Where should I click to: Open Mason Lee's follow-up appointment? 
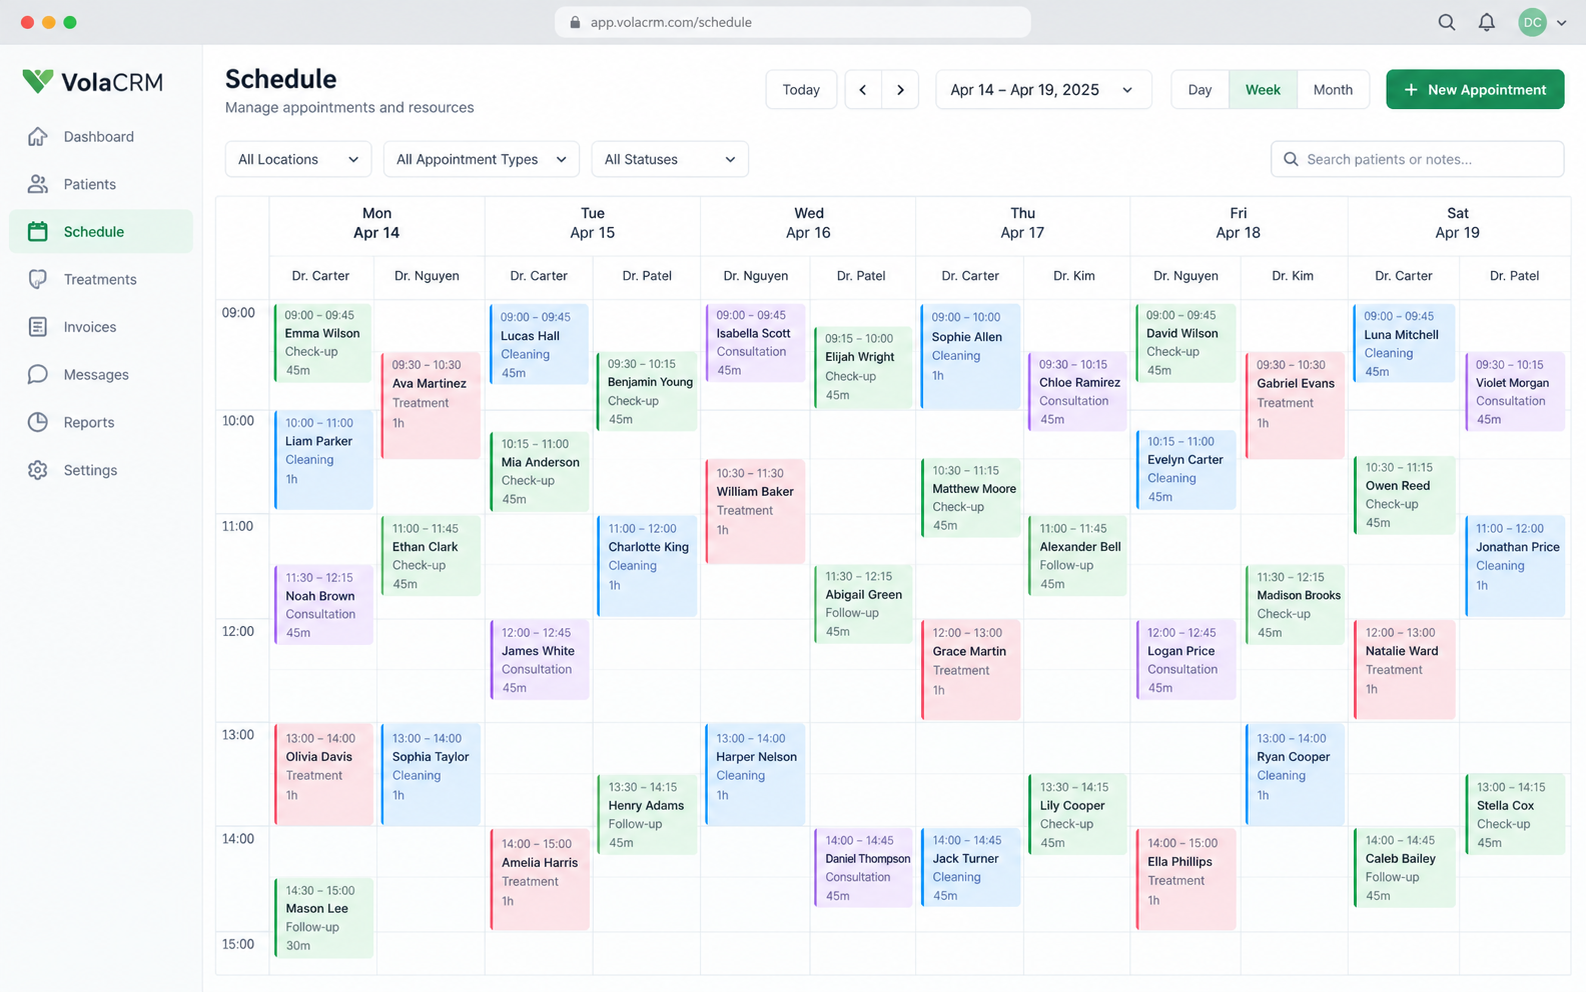tap(323, 918)
